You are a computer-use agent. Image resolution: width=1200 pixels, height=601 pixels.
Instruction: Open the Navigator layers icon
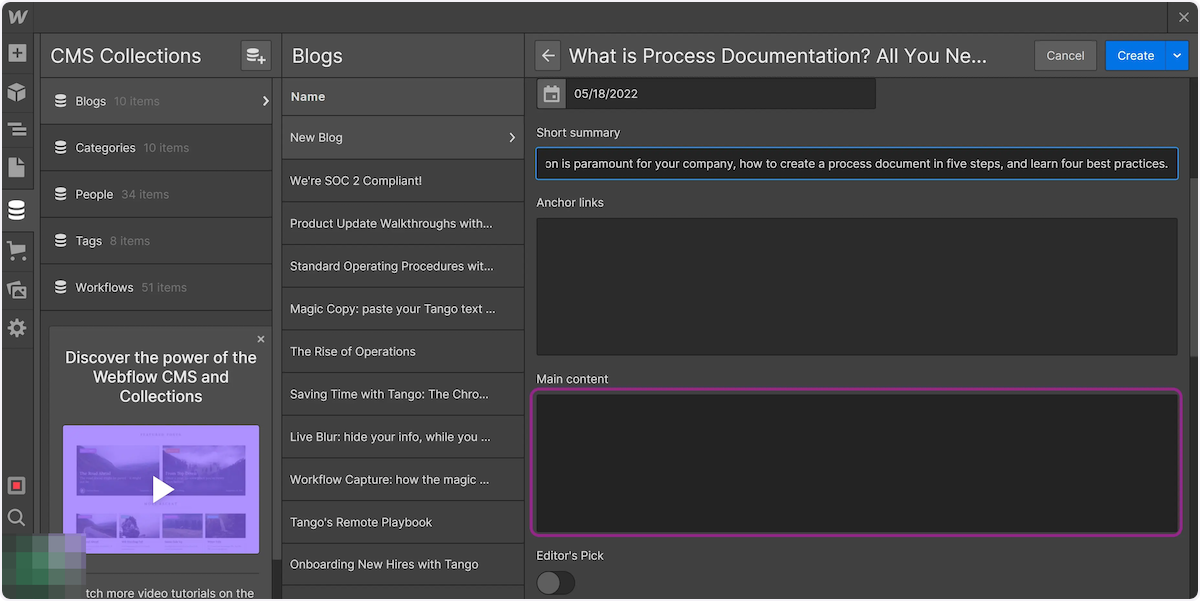click(x=16, y=129)
